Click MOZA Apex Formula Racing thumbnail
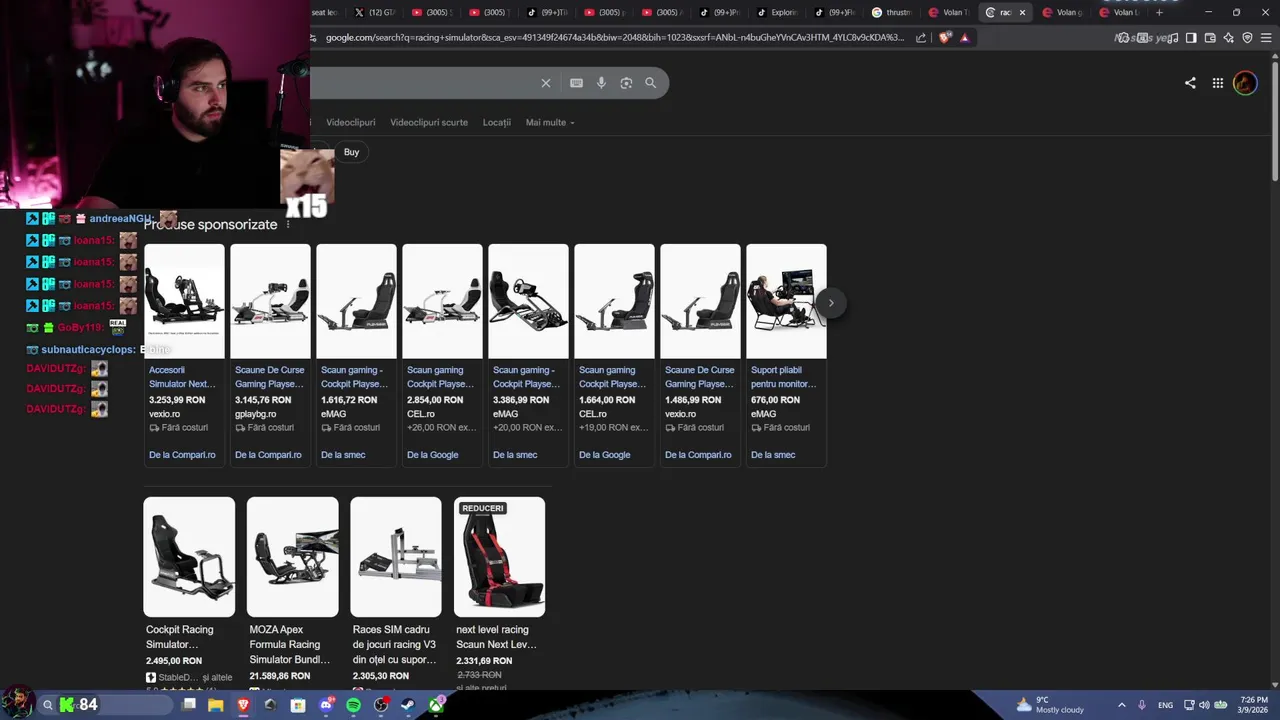 (x=293, y=557)
